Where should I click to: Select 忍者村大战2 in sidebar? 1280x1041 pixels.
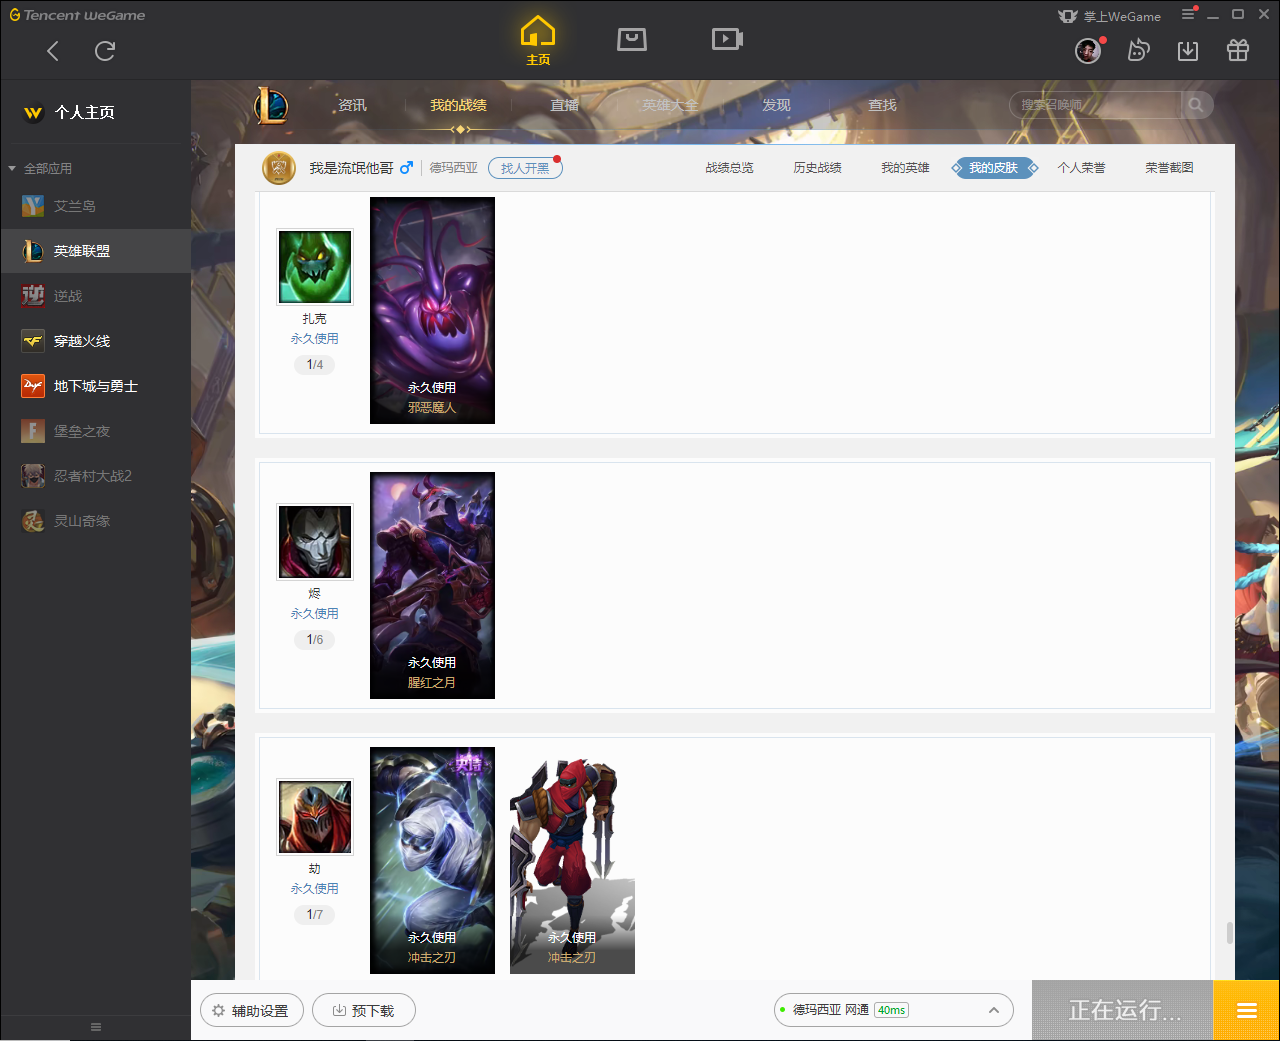[x=96, y=476]
